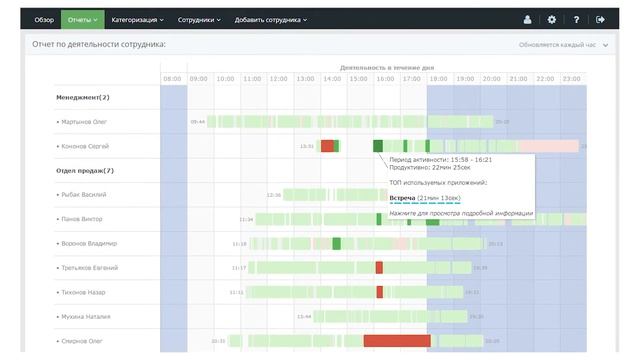
Task: Select employee Третьяков Евгений
Action: pos(89,268)
